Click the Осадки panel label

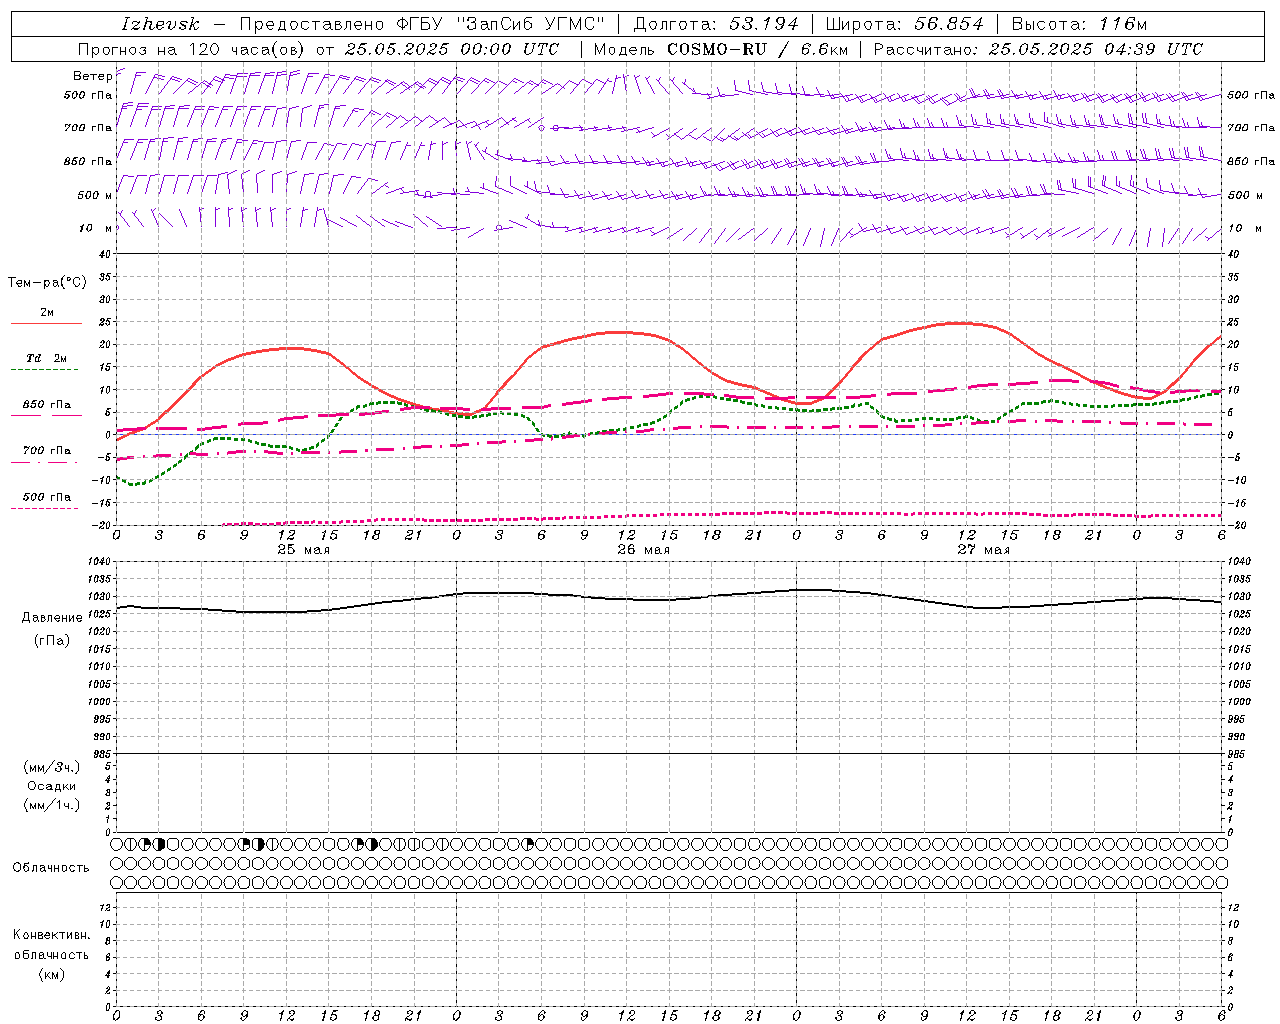[x=52, y=786]
